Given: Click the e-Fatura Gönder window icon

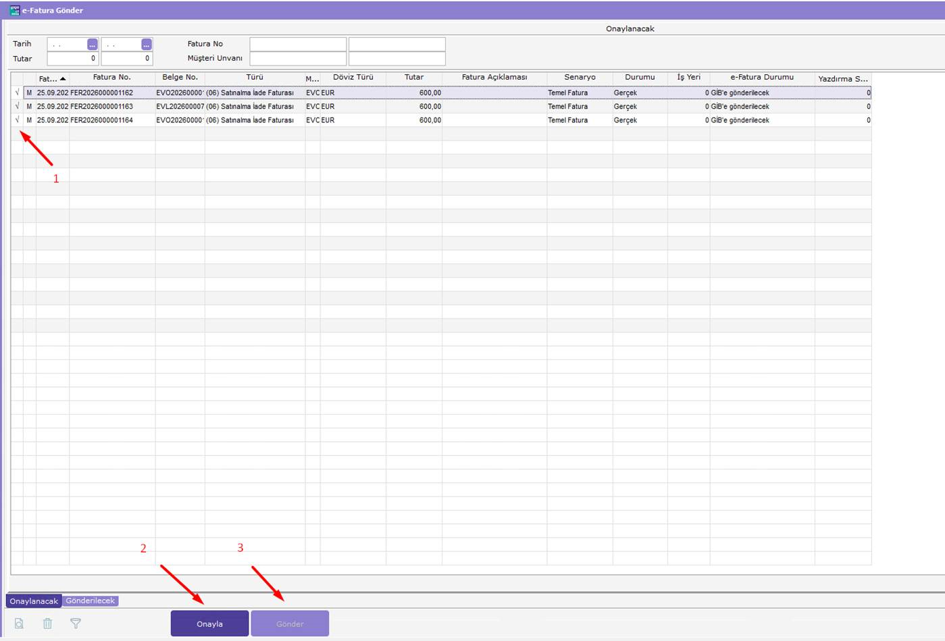Looking at the screenshot, I should [x=14, y=10].
